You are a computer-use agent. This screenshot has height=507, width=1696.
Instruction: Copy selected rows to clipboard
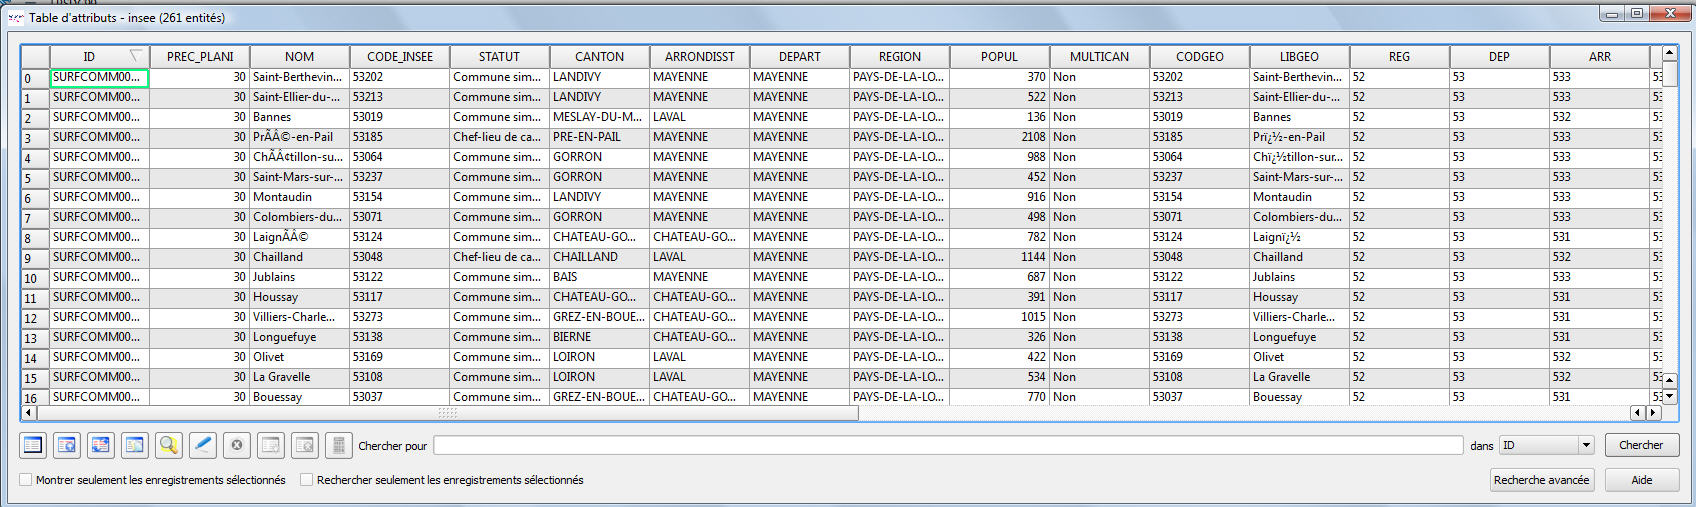click(135, 445)
